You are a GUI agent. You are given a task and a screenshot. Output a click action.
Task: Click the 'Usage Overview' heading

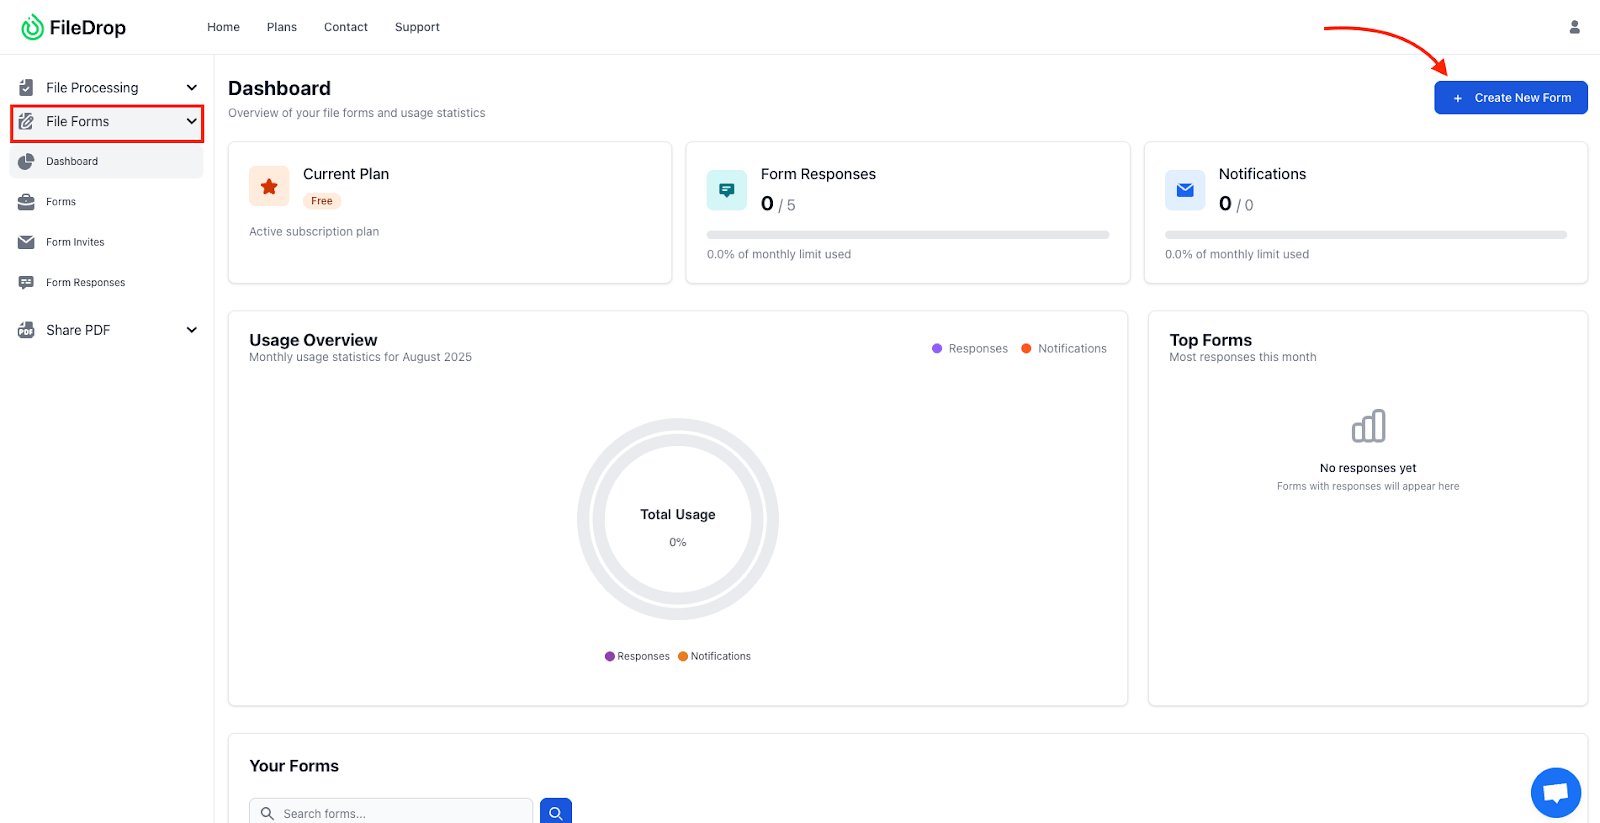(313, 340)
